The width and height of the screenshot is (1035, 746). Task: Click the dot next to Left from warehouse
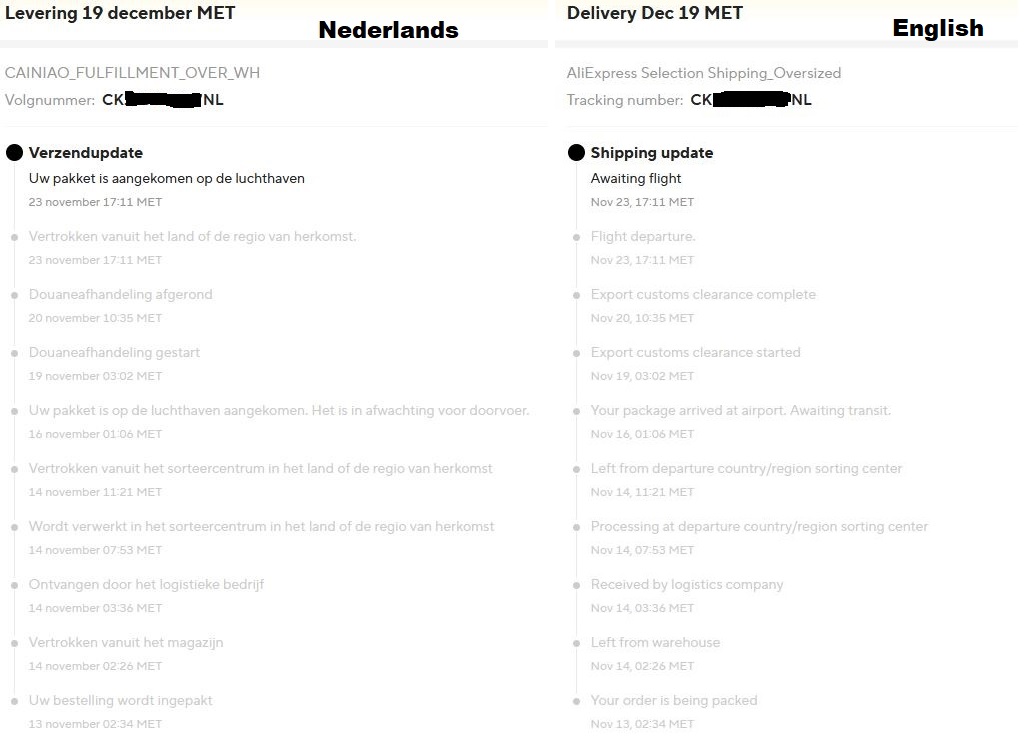576,643
